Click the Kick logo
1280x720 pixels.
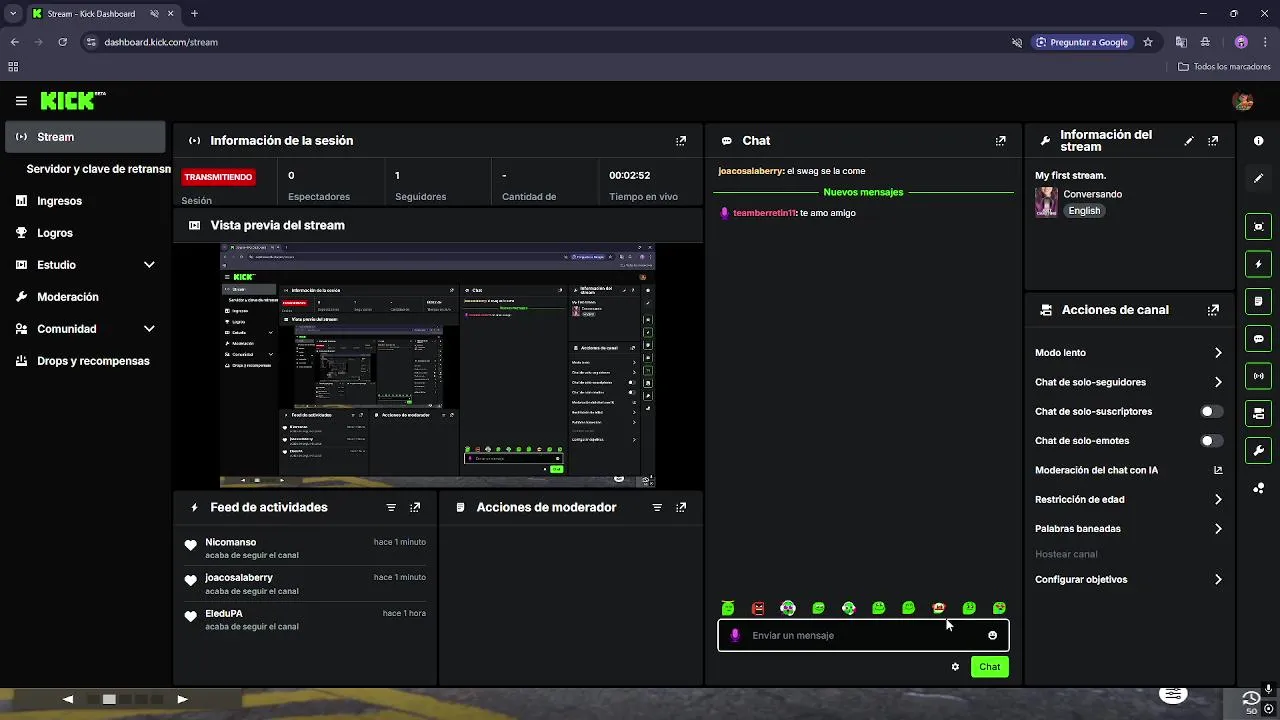[72, 100]
